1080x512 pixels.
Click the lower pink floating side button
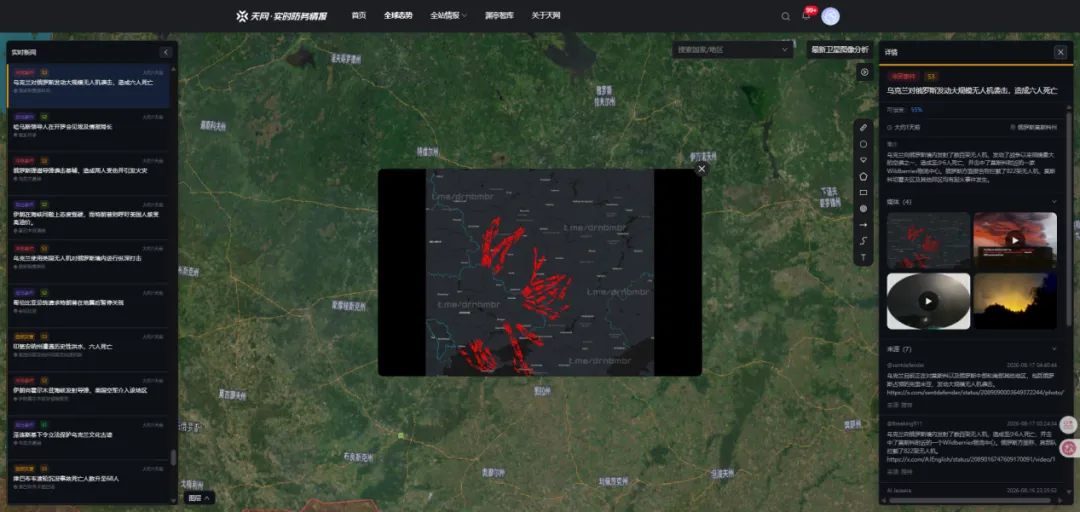coord(1068,448)
